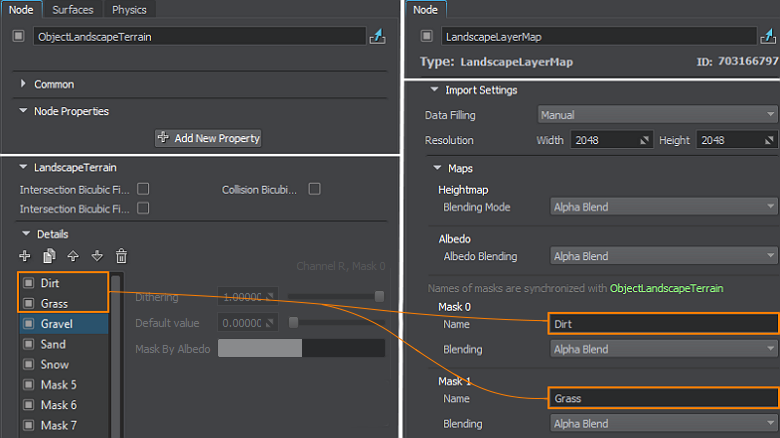
Task: Open the Albedo Blending dropdown
Action: 664,256
